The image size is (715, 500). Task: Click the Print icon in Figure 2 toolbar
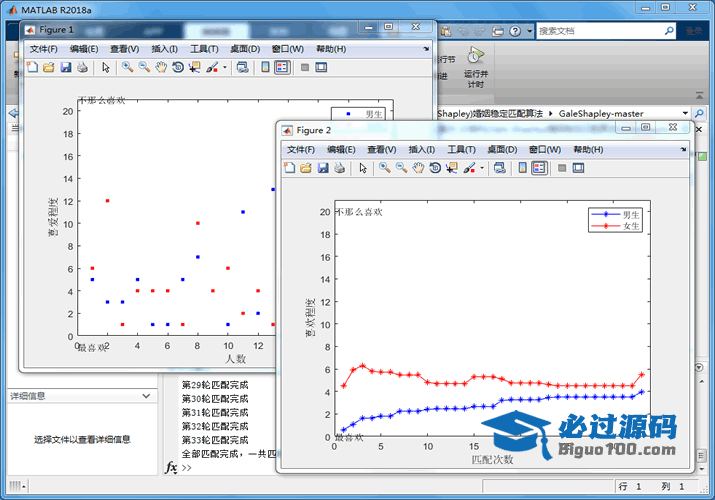click(340, 168)
